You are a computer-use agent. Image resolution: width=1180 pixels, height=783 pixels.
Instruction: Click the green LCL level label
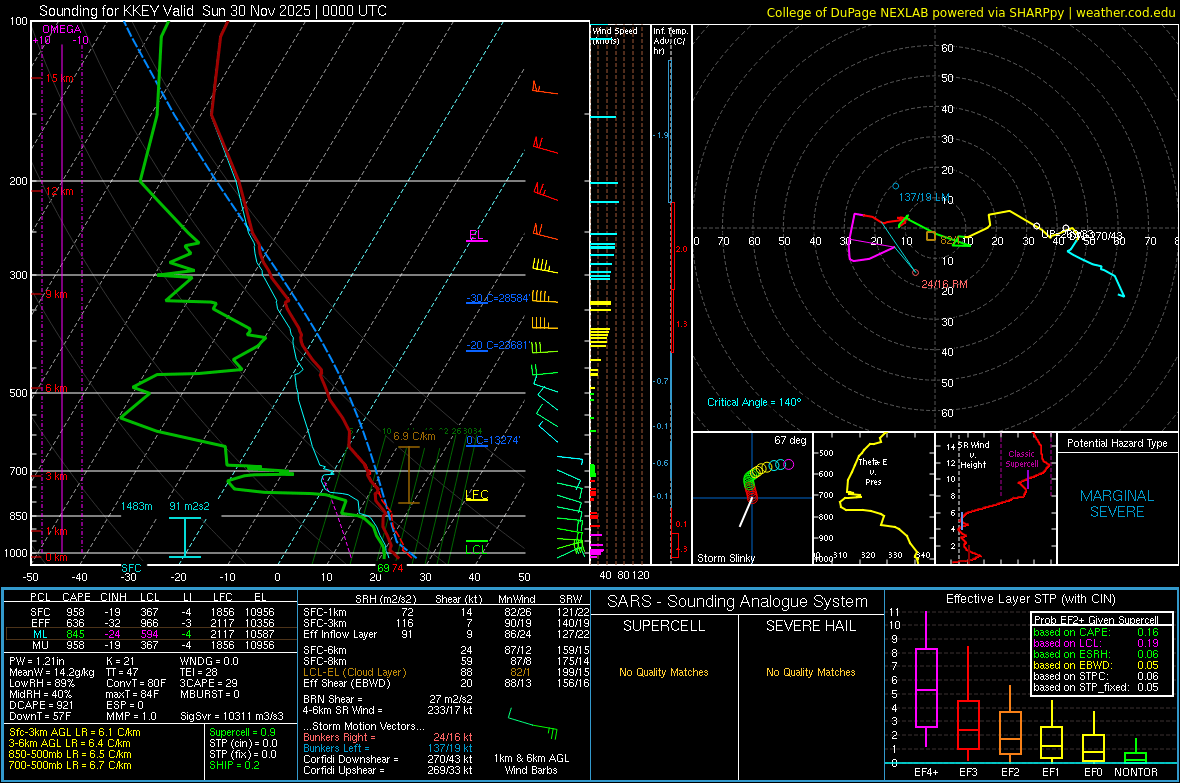(476, 549)
